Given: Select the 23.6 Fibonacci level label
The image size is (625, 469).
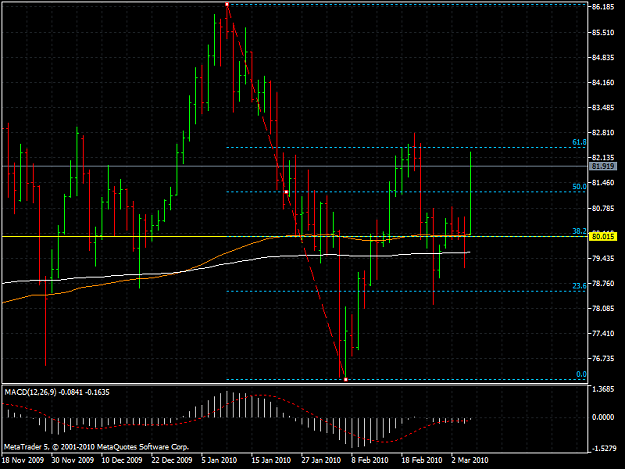Looking at the screenshot, I should click(x=579, y=286).
